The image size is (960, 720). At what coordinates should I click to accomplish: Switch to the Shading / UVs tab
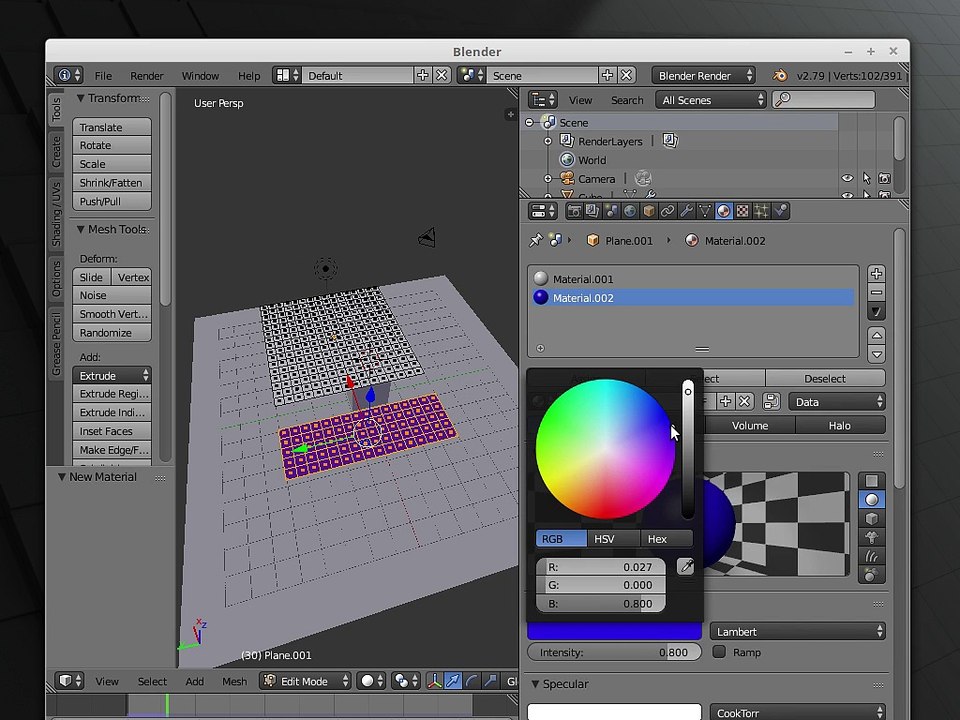56,214
